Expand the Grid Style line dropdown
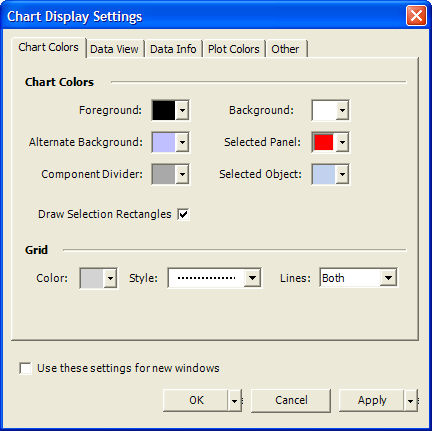Image resolution: width=432 pixels, height=431 pixels. tap(252, 278)
